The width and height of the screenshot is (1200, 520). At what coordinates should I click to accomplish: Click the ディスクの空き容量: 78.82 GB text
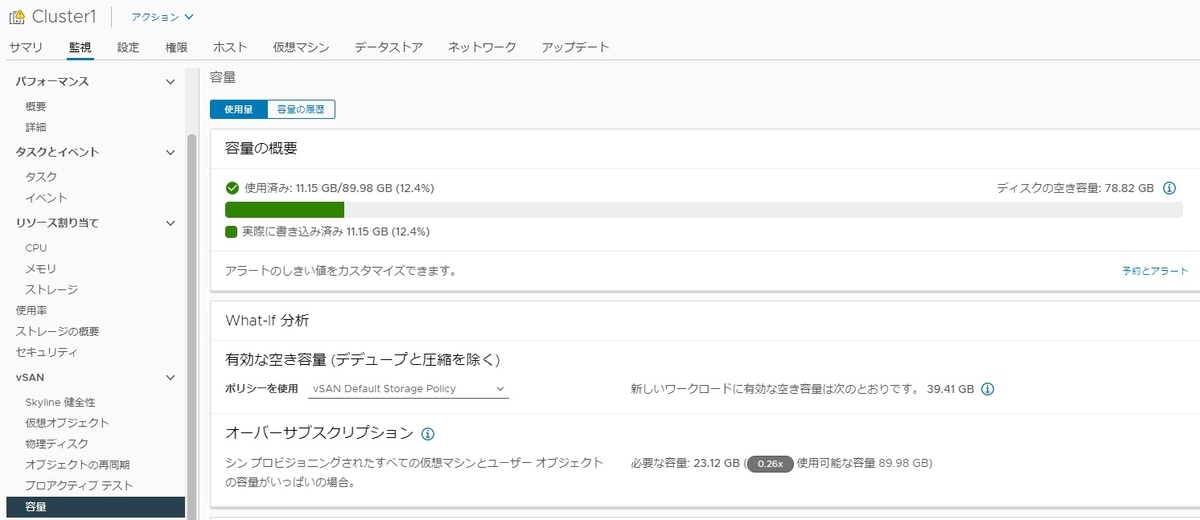[1075, 188]
